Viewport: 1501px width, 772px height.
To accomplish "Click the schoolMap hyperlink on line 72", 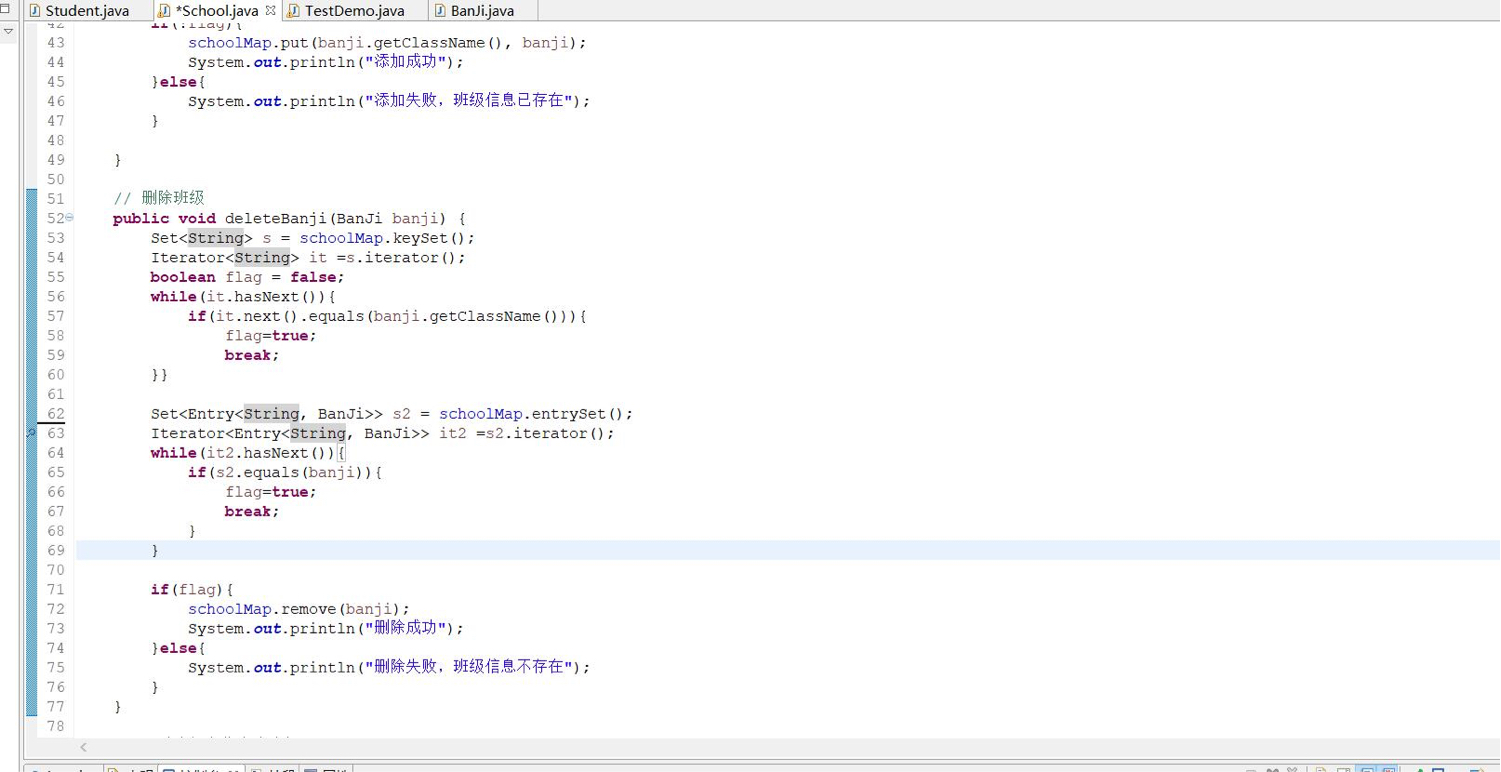I will click(x=229, y=609).
